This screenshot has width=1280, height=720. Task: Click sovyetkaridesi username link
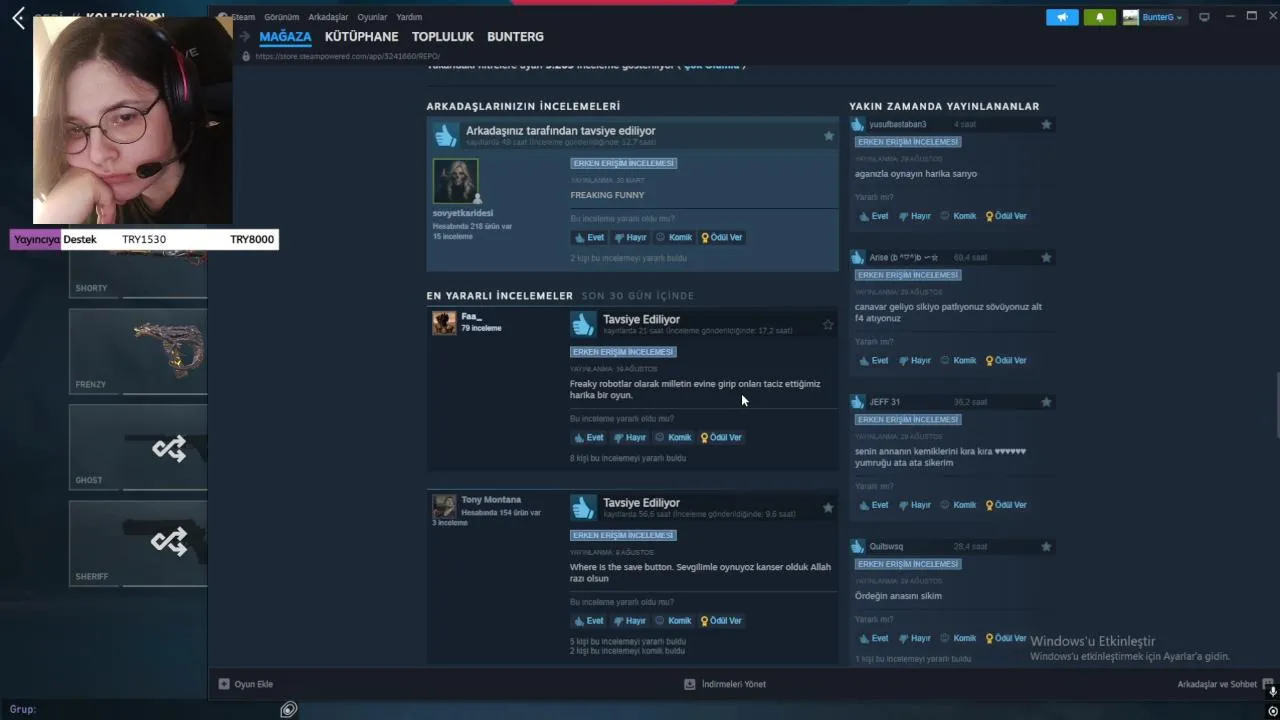click(463, 213)
